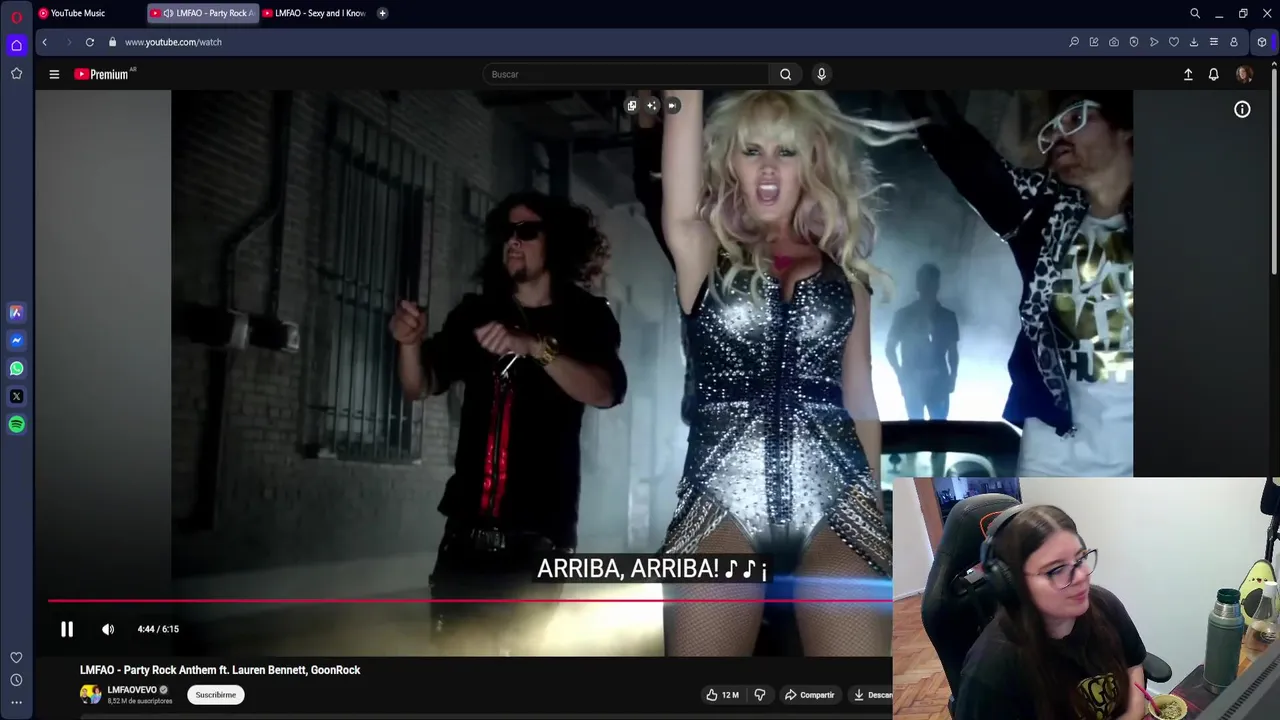Click the camera record icon above the video
1280x720 pixels.
pos(673,105)
